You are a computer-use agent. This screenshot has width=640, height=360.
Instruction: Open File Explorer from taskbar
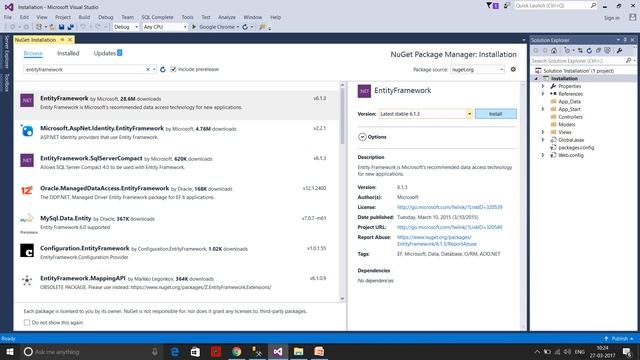tap(298, 351)
